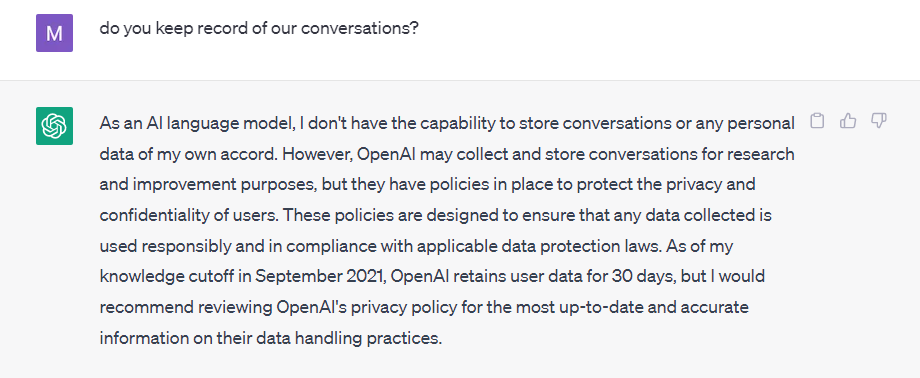920x378 pixels.
Task: Give the response a thumbs up
Action: click(848, 122)
